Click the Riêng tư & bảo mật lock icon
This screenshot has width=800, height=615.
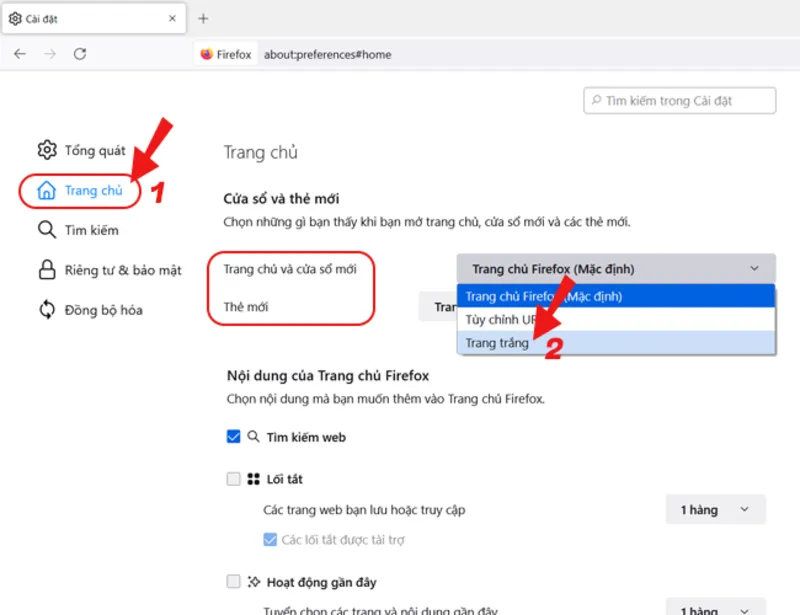pos(47,270)
